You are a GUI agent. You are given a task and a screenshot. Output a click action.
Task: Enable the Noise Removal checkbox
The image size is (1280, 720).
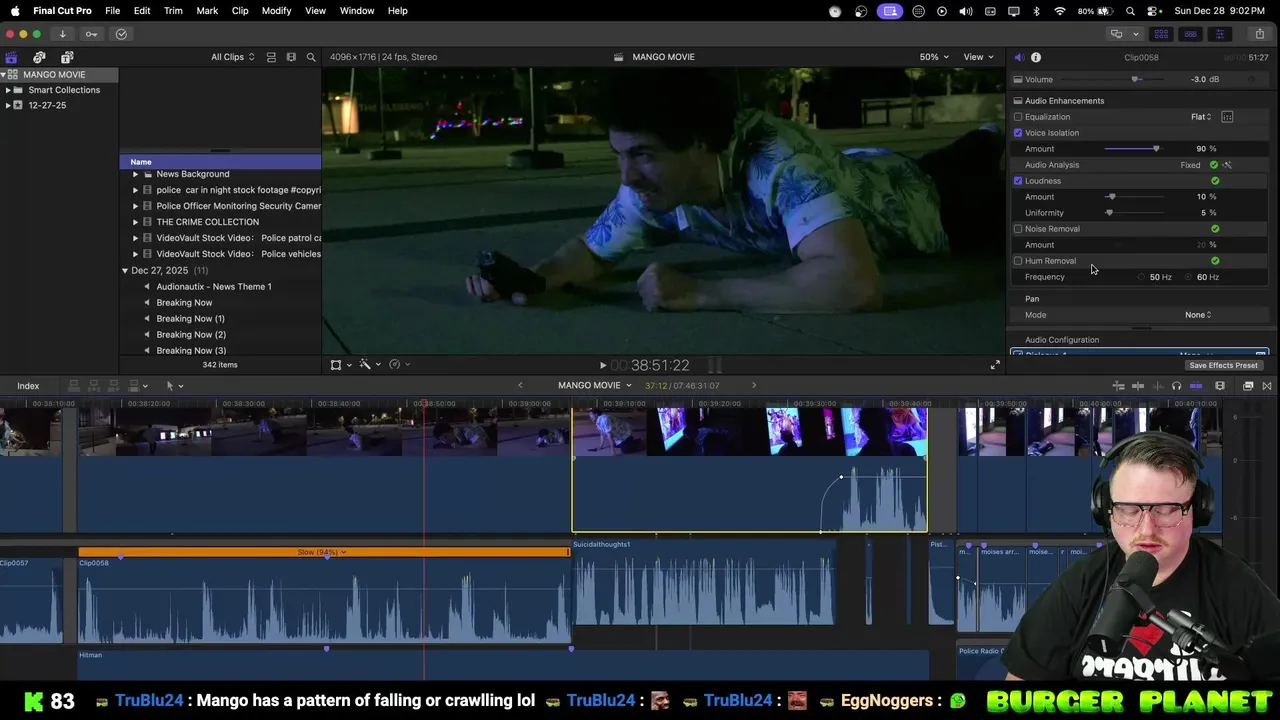pyautogui.click(x=1018, y=229)
